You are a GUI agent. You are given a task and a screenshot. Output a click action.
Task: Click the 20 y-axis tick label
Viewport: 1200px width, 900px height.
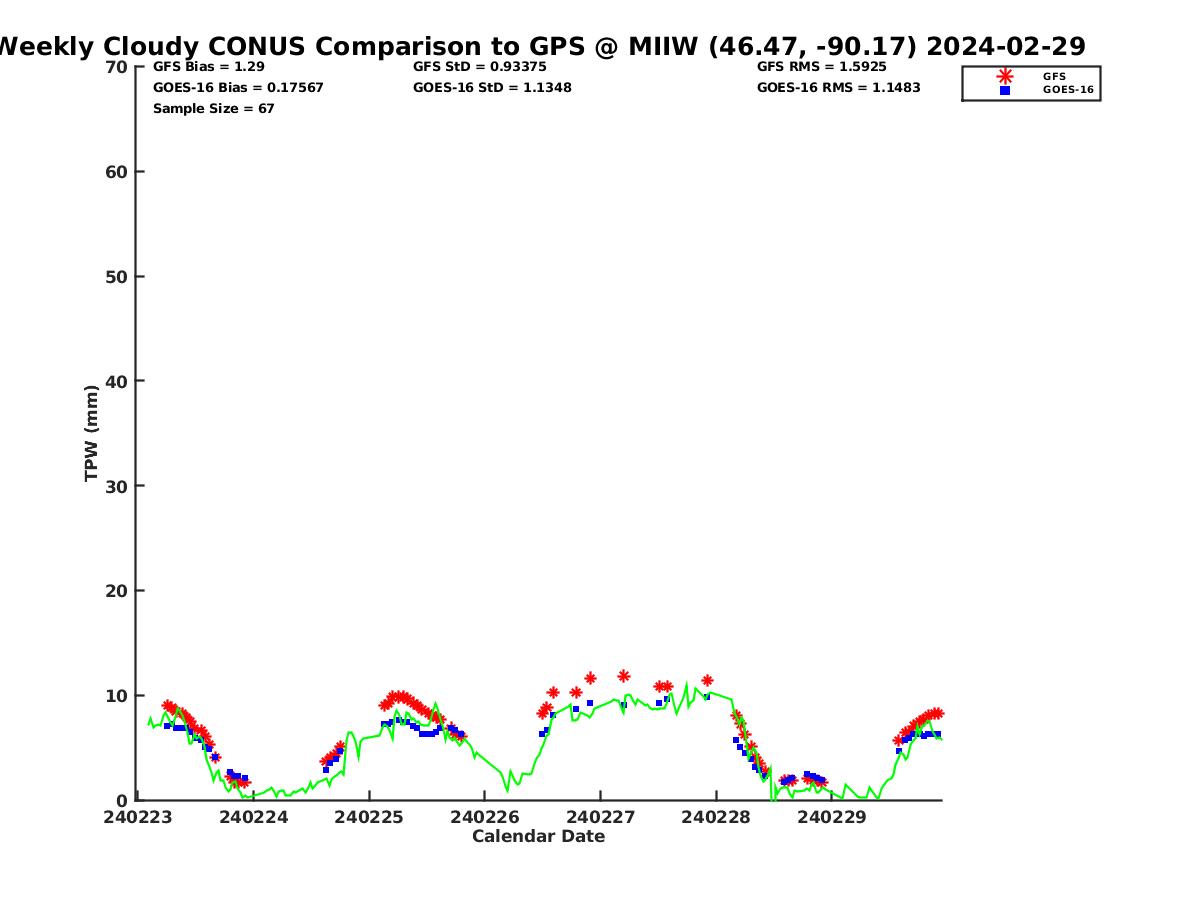pyautogui.click(x=116, y=591)
